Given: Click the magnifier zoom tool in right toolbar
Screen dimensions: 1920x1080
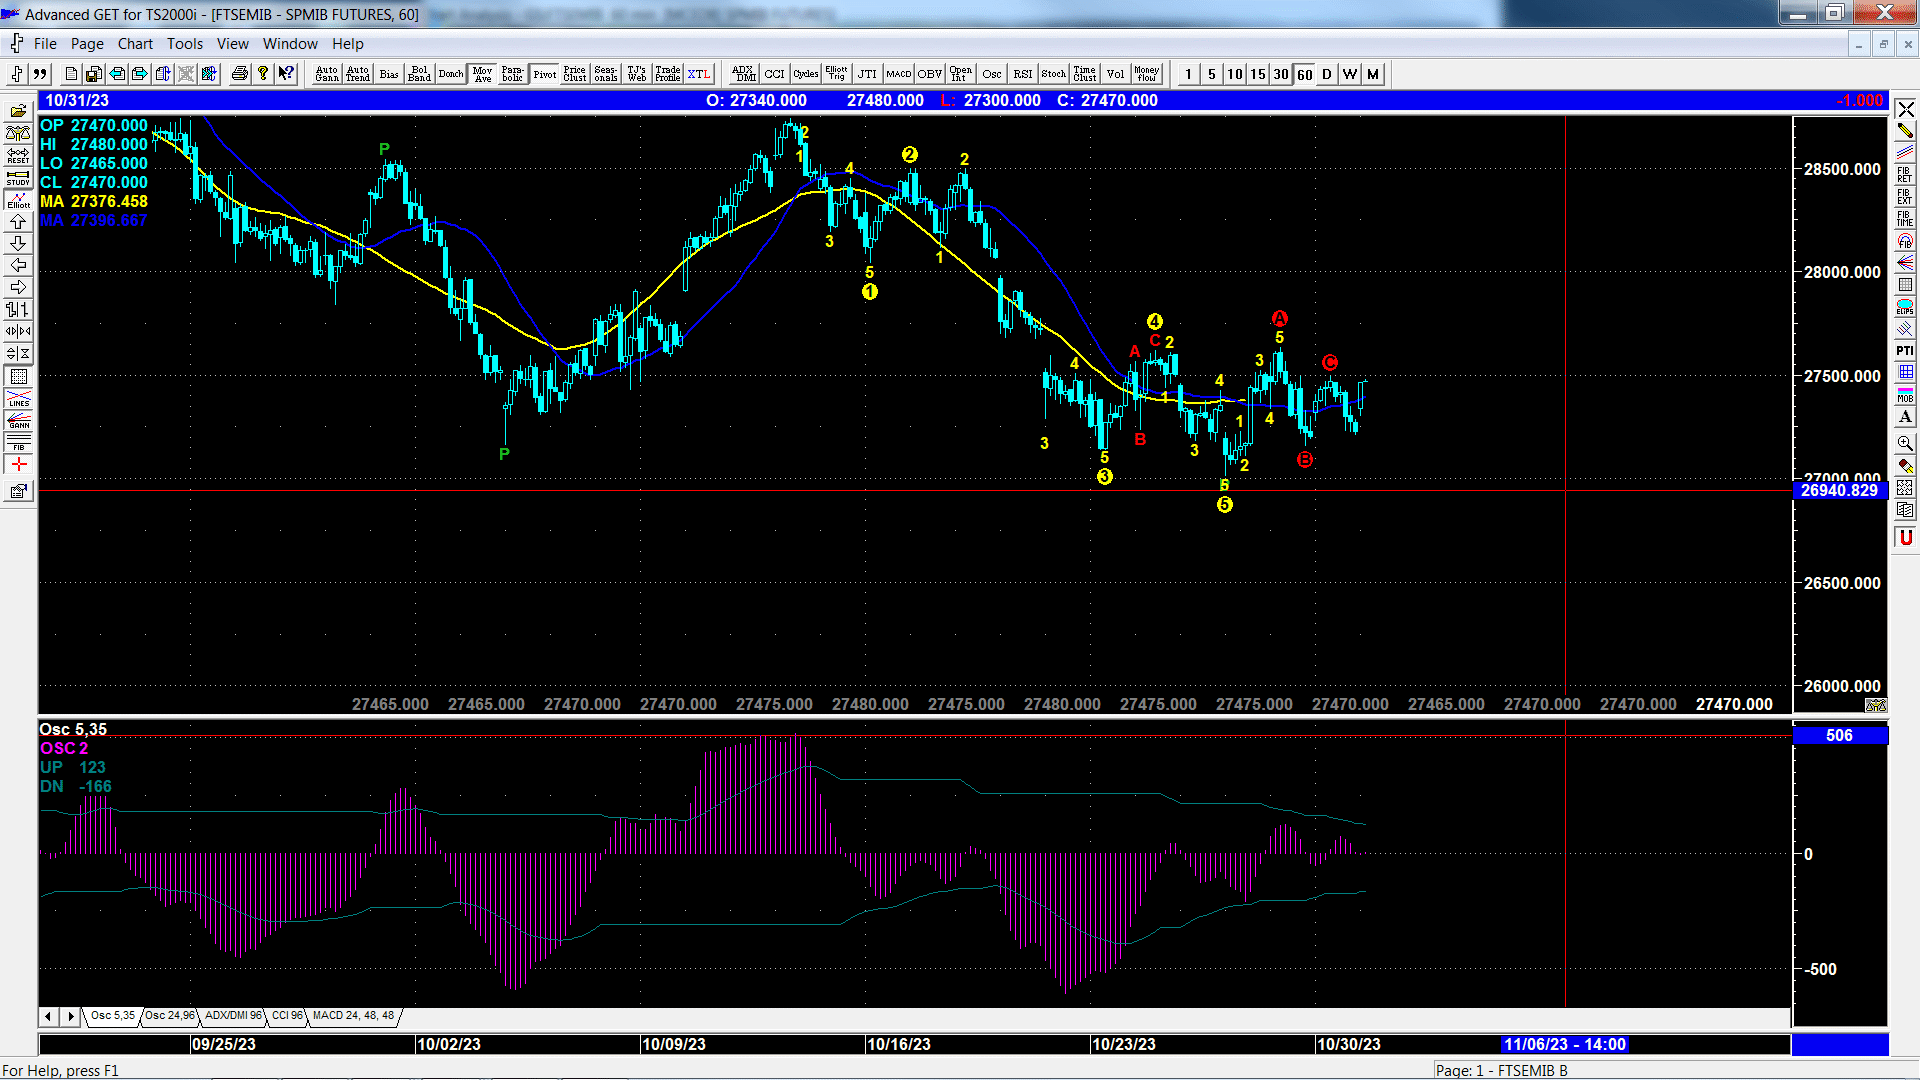Looking at the screenshot, I should click(x=1905, y=443).
